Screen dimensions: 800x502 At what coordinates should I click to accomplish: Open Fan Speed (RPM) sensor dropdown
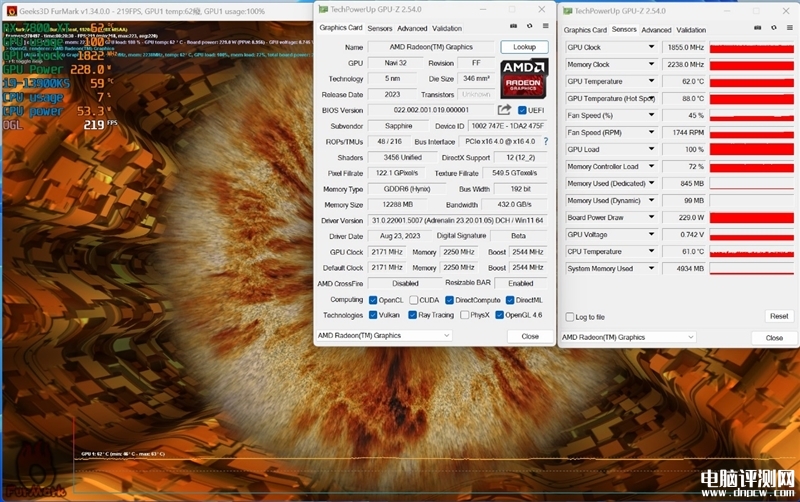click(652, 132)
